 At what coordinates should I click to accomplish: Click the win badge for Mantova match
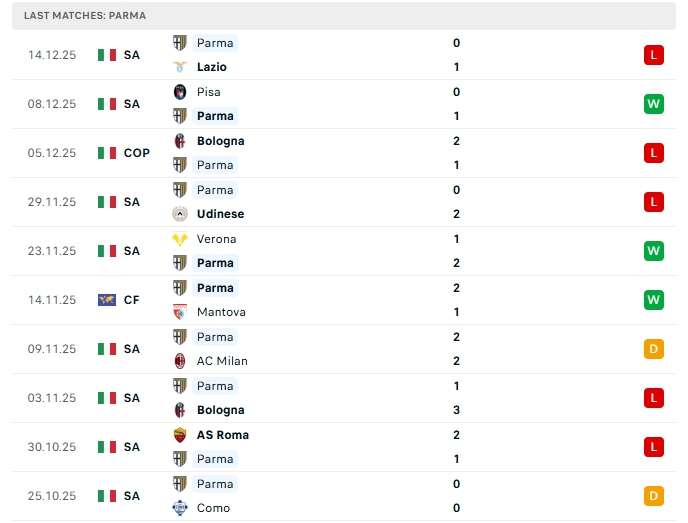[654, 300]
